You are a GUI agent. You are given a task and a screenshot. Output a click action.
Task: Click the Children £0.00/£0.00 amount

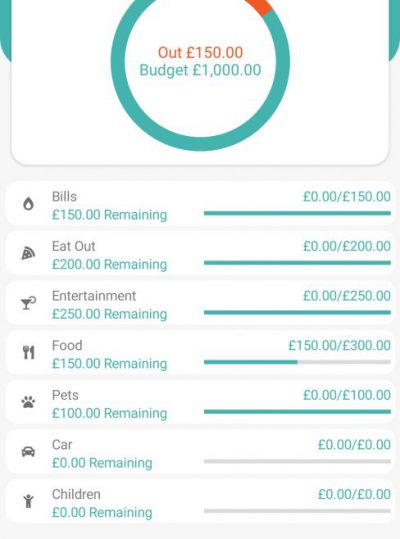[x=354, y=494]
